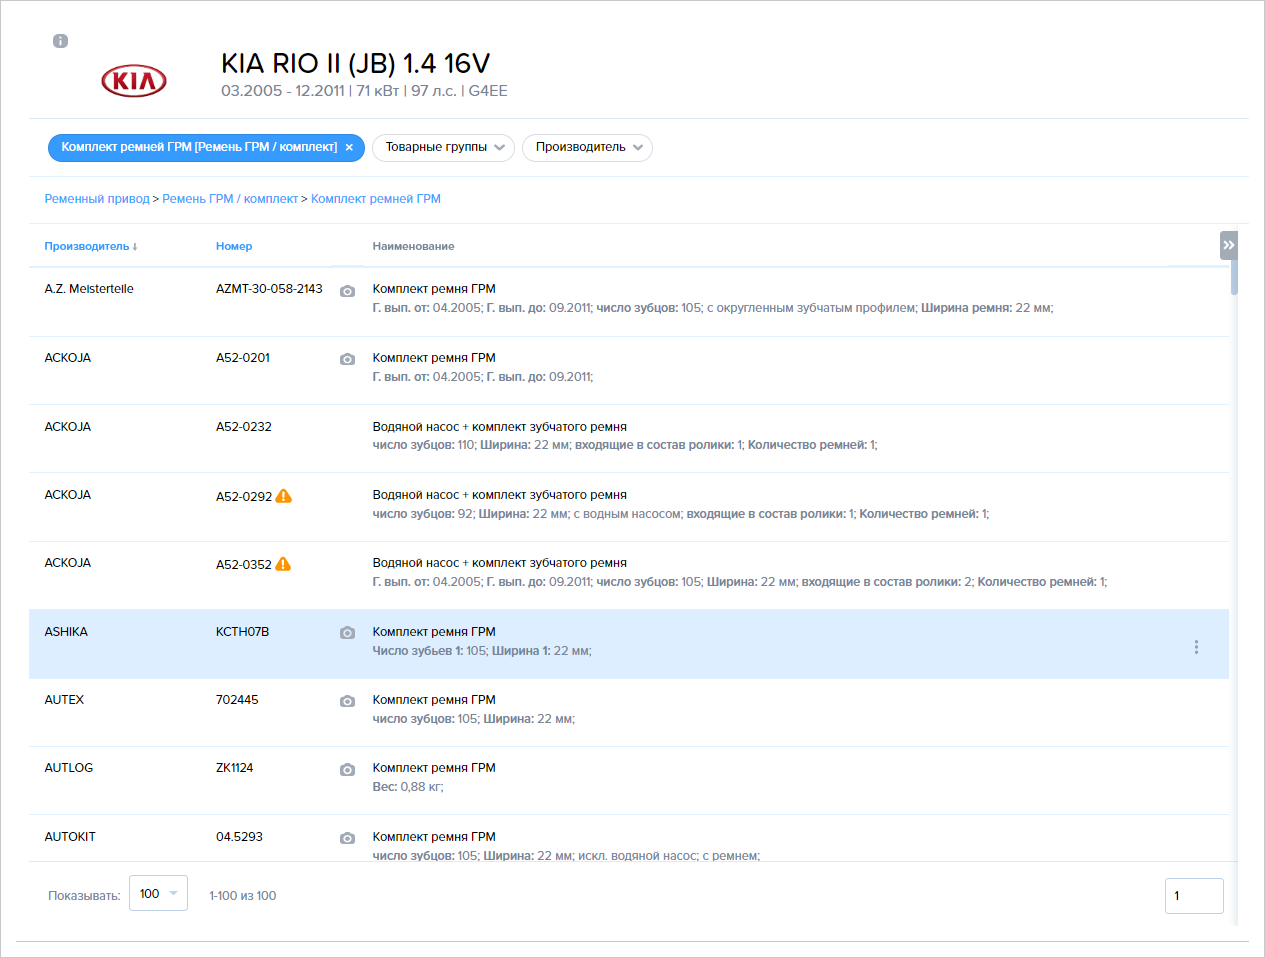Viewport: 1265px width, 958px height.
Task: Sort by Номер column header
Action: 234,246
